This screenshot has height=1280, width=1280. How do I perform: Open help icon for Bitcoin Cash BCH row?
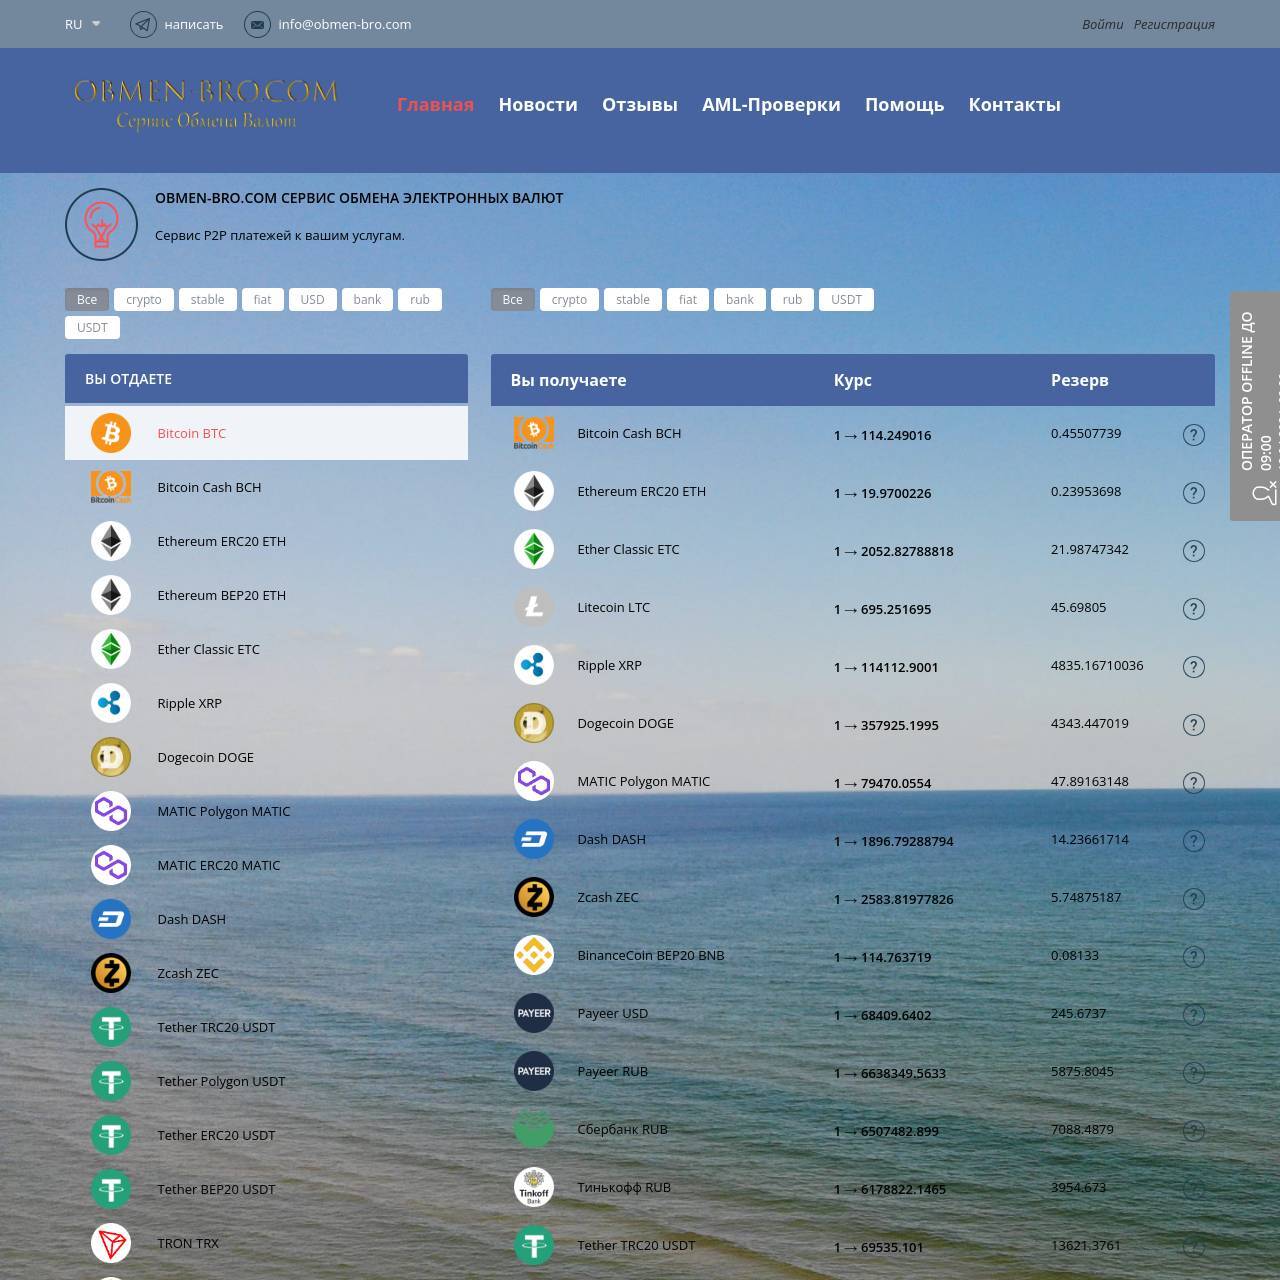click(x=1193, y=435)
